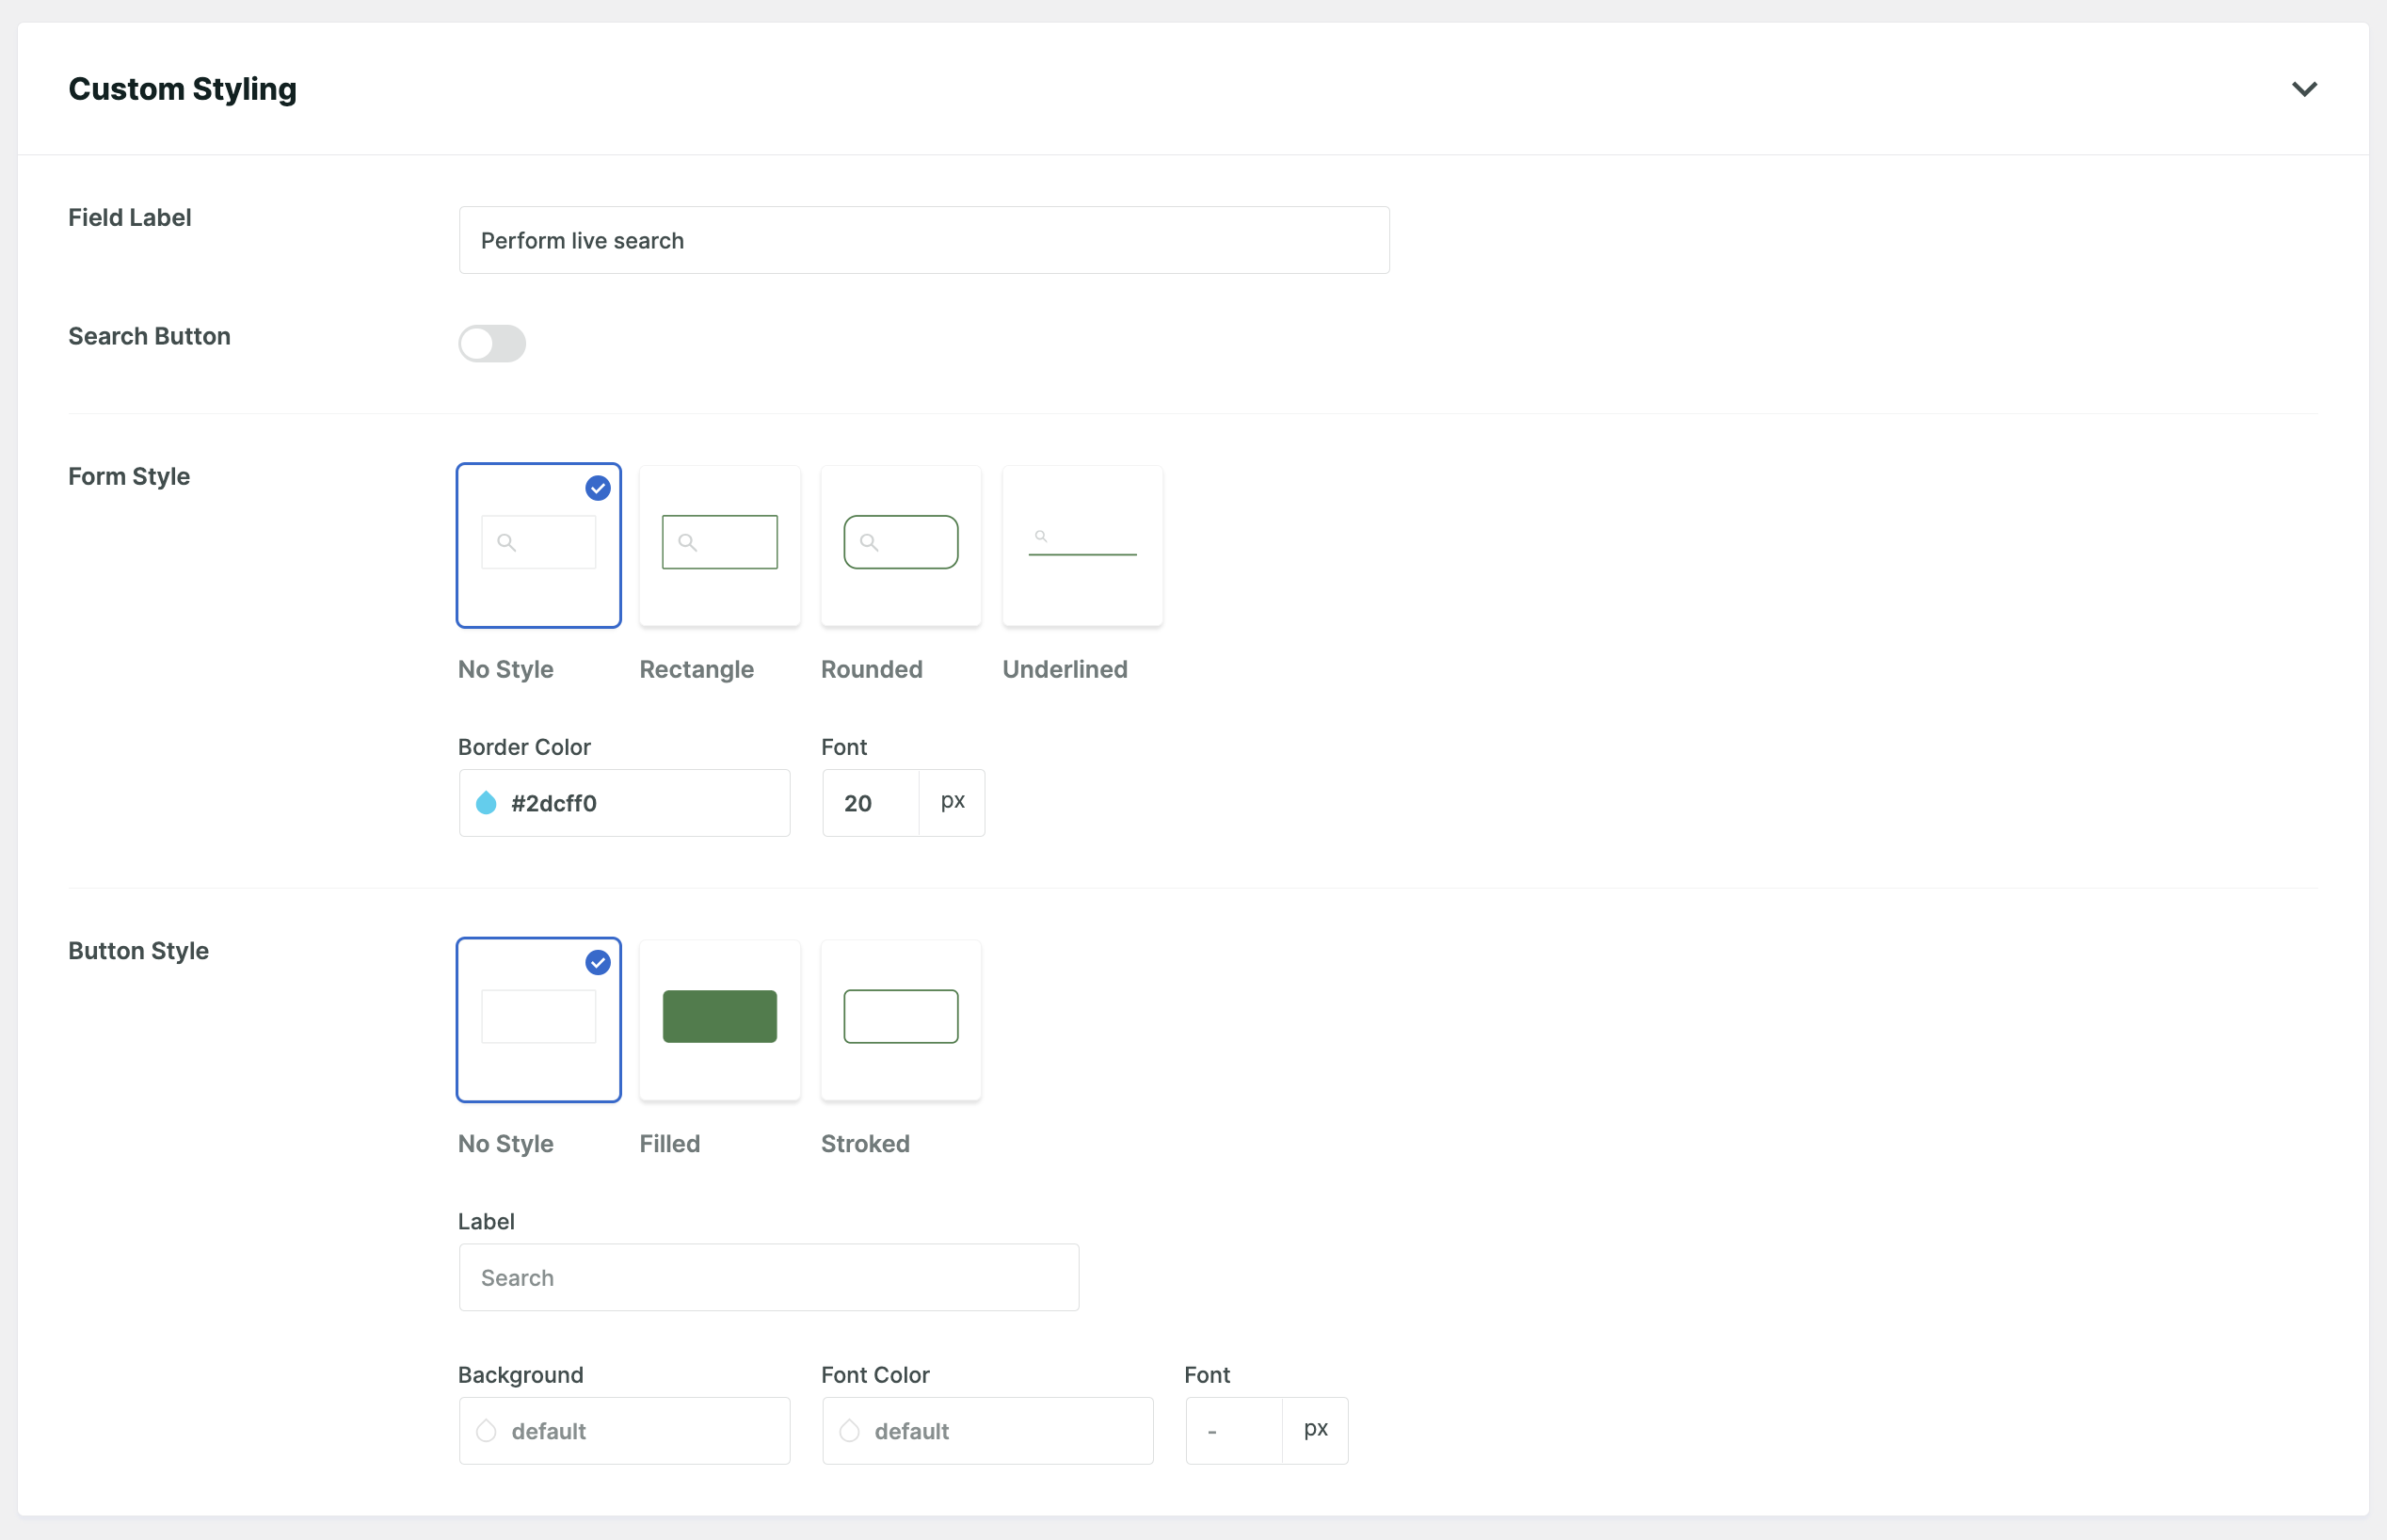2387x1540 pixels.
Task: Choose the Stroked button style
Action: click(x=900, y=1019)
